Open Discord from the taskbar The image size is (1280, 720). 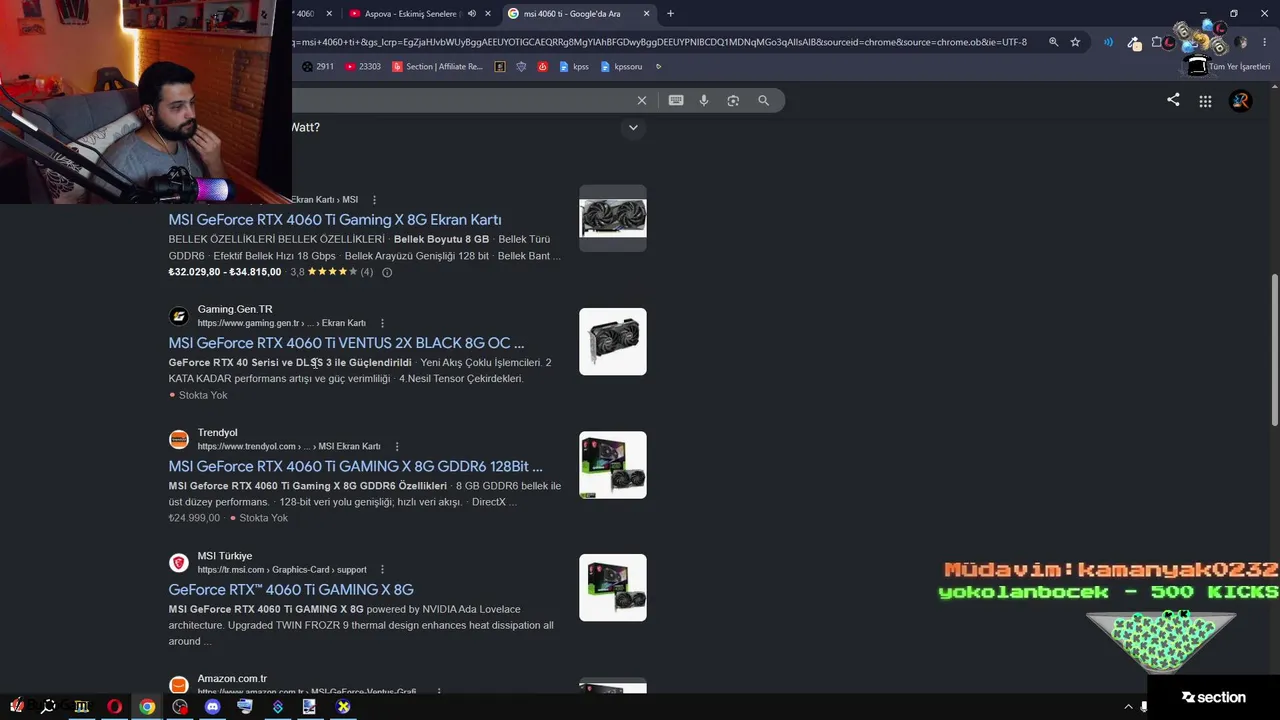tap(212, 706)
